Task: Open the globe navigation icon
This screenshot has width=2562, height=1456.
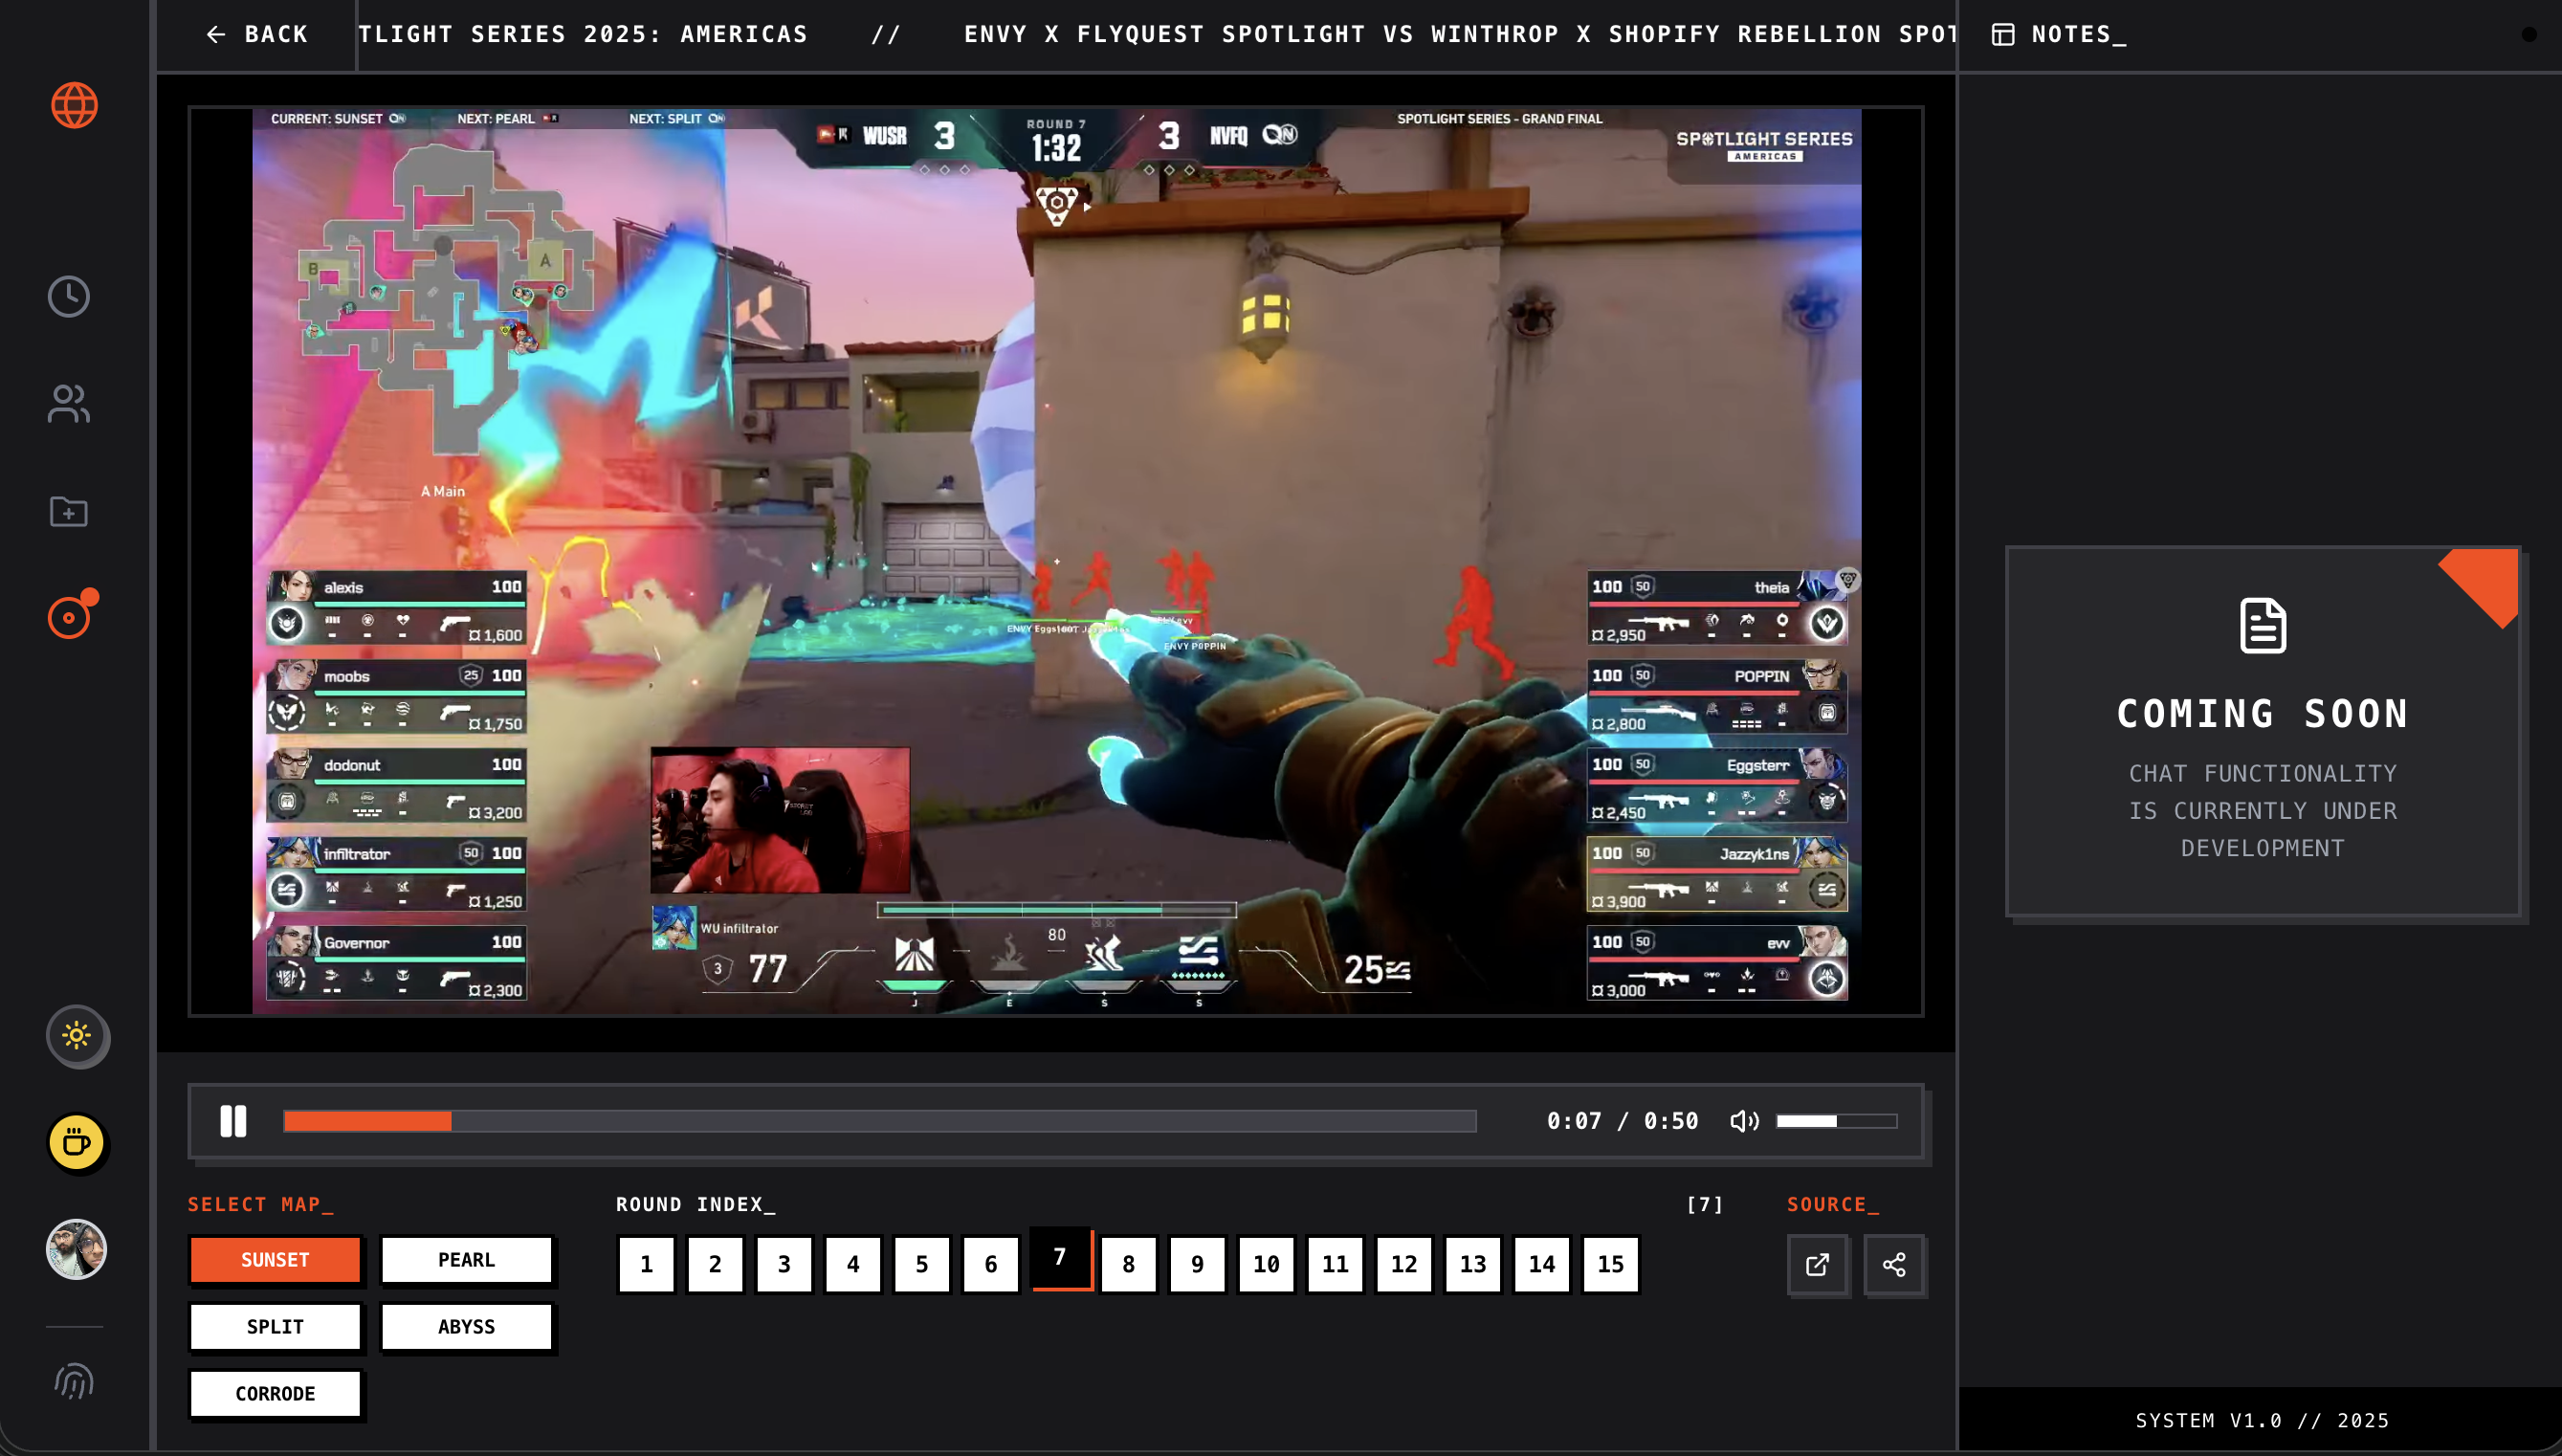Action: pos(72,104)
